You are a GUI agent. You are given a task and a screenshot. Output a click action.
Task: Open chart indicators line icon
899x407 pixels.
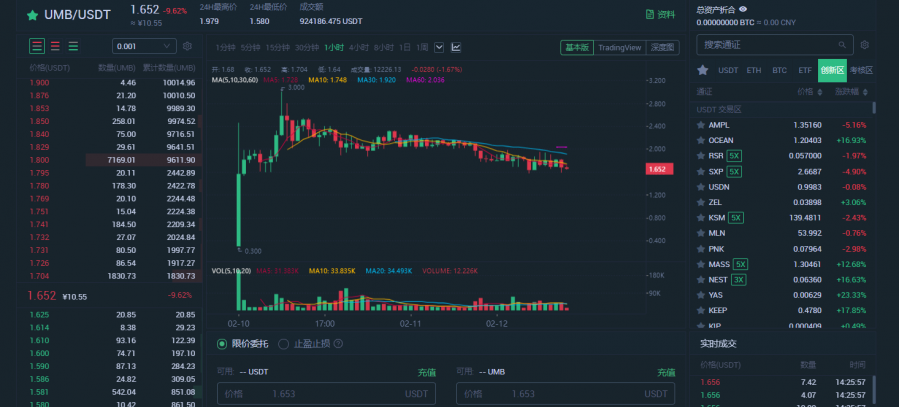(456, 48)
